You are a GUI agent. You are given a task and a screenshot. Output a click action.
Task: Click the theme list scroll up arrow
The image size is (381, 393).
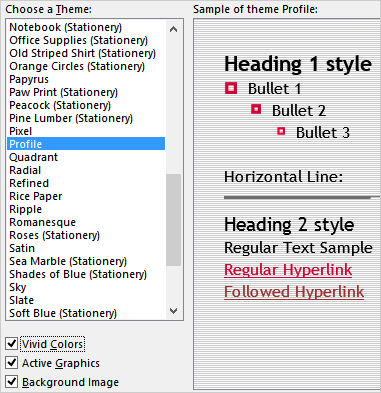coord(173,29)
